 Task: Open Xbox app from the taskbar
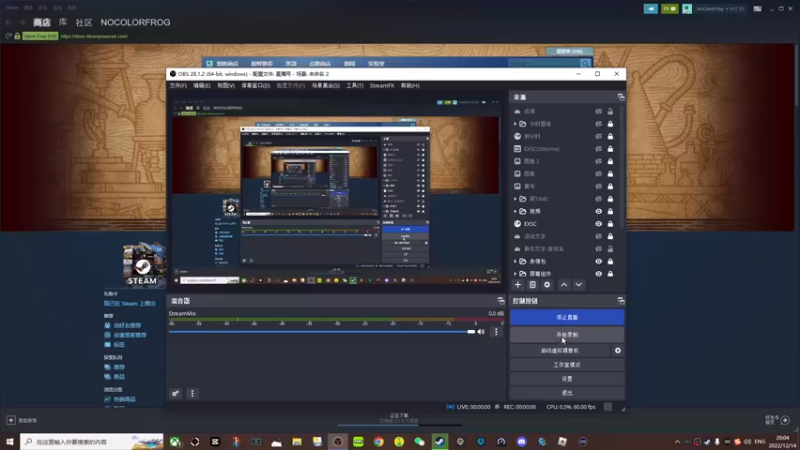(175, 441)
